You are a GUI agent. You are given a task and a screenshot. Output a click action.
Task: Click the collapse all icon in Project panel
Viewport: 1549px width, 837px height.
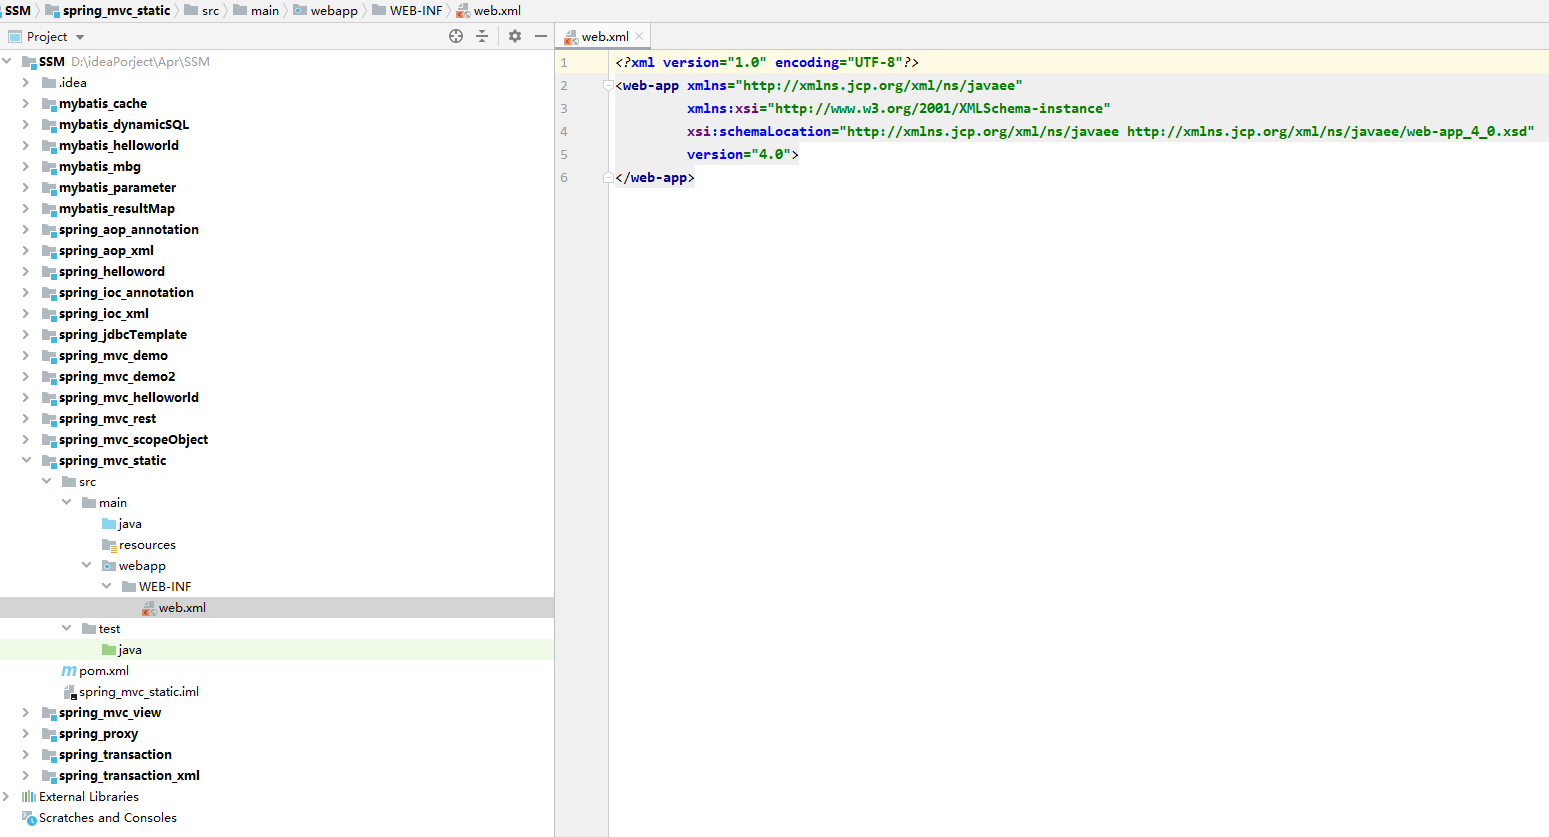[482, 36]
